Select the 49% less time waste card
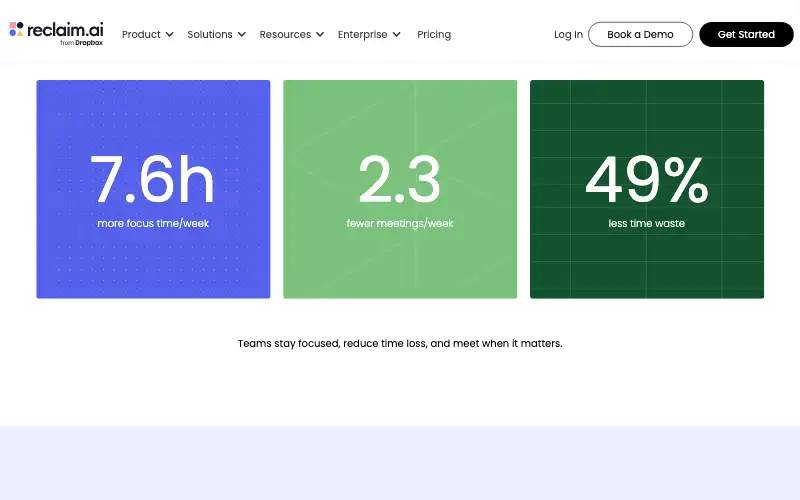Screen dimensions: 800x500 pyautogui.click(x=647, y=189)
